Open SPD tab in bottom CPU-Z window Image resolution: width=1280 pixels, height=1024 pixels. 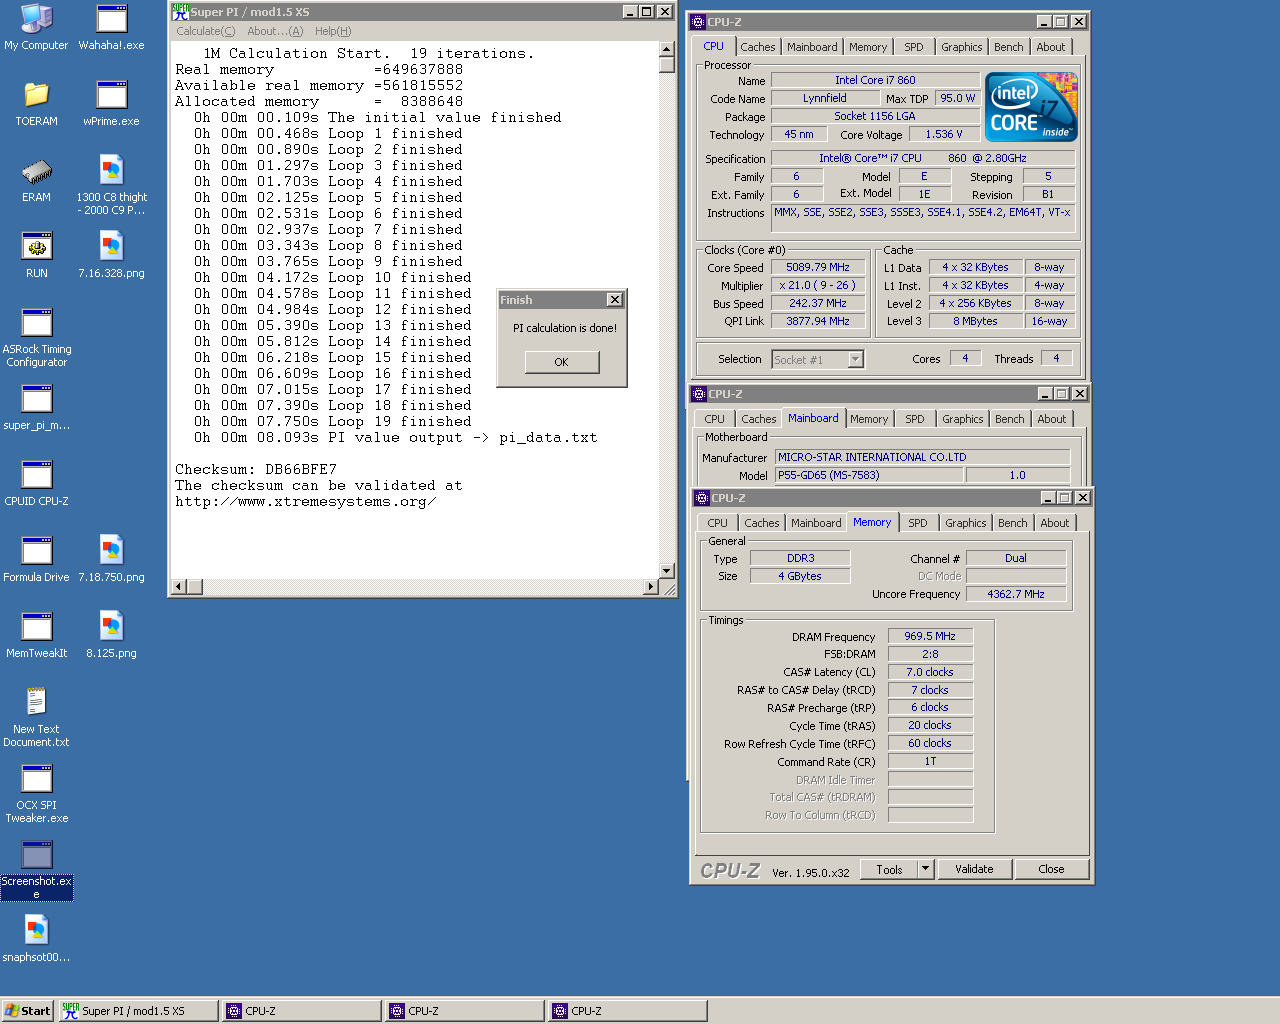917,523
